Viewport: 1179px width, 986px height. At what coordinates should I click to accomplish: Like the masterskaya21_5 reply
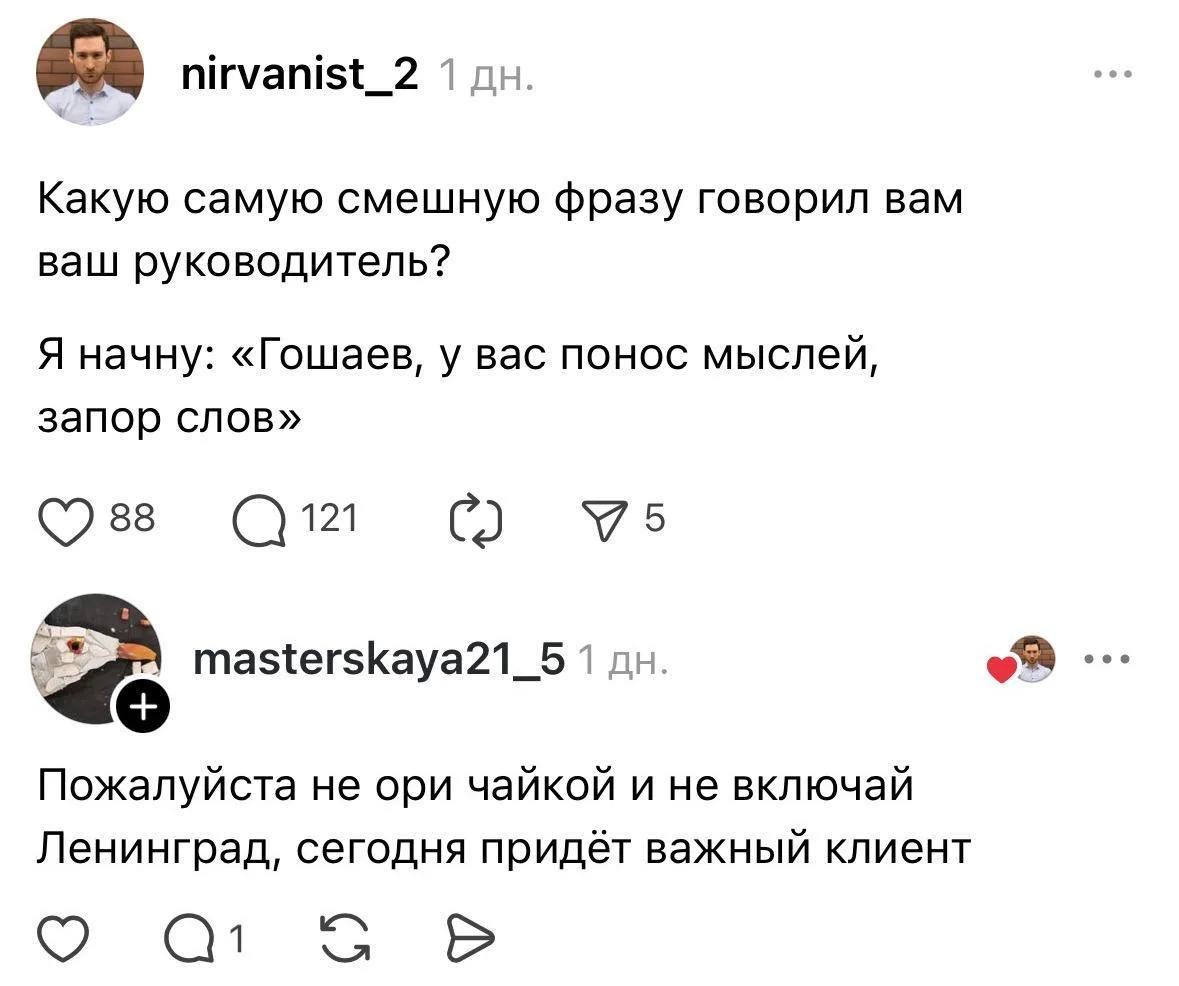tap(63, 940)
